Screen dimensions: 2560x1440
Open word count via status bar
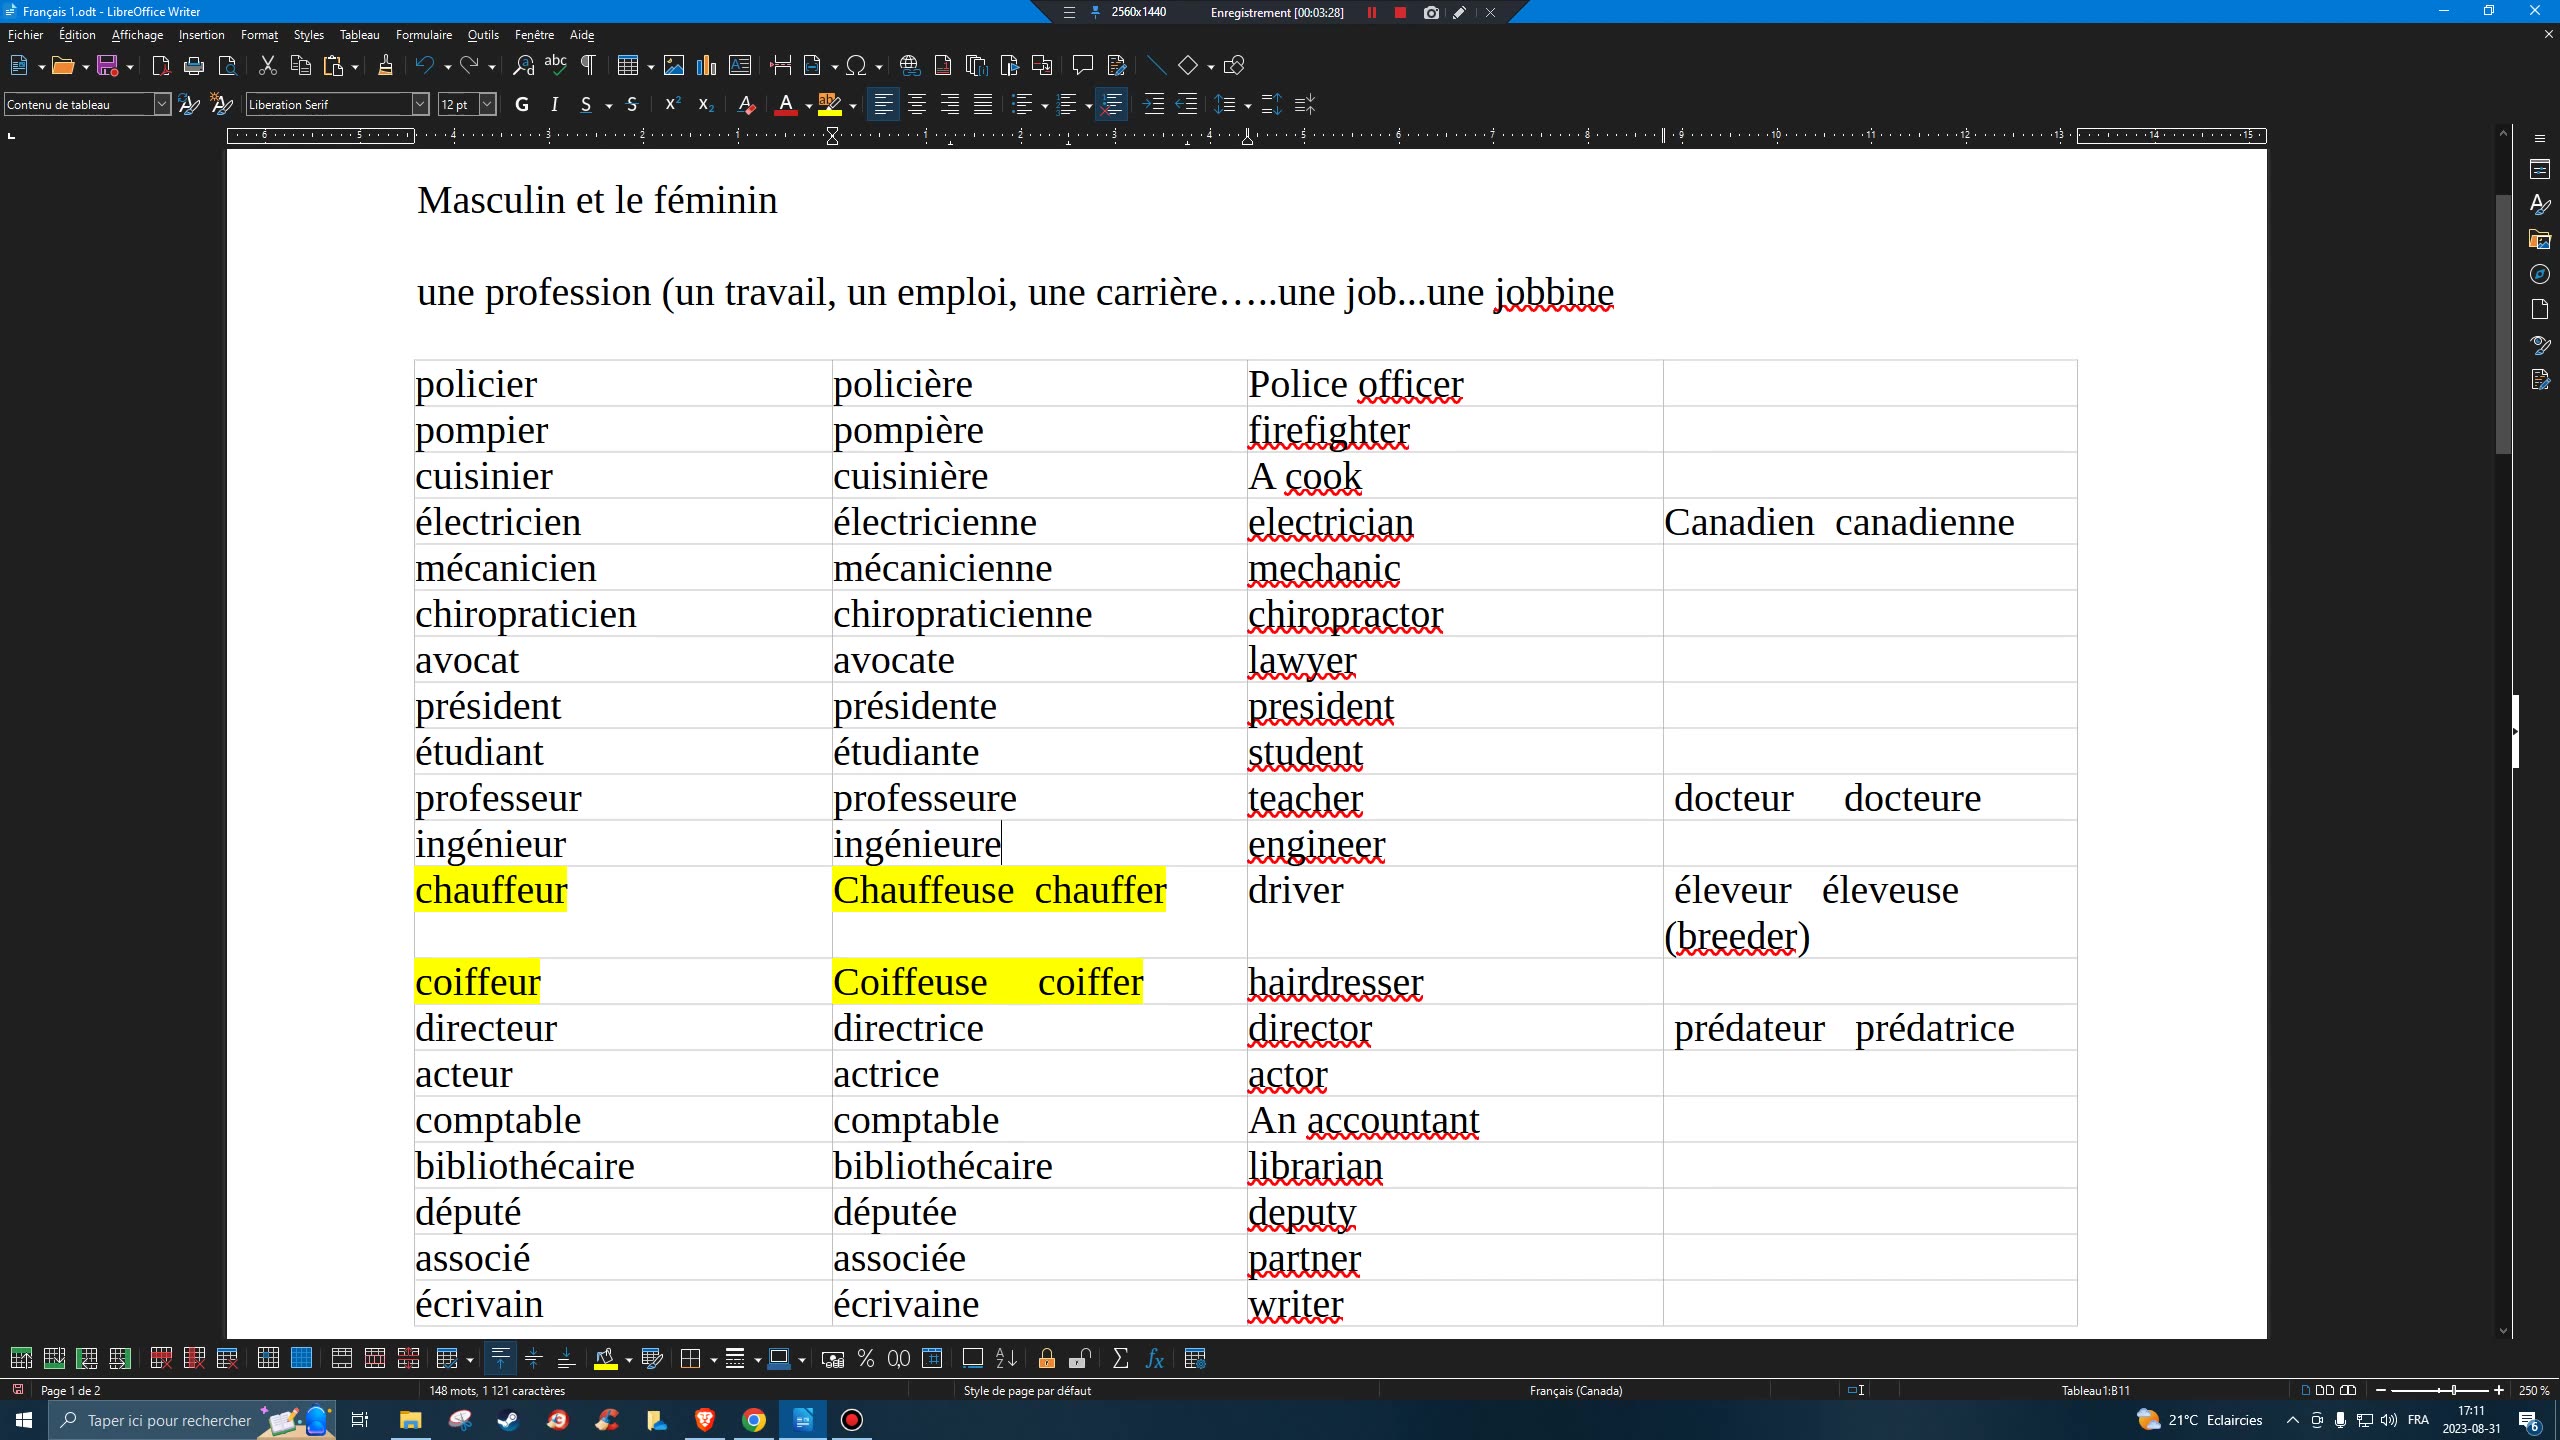coord(496,1390)
